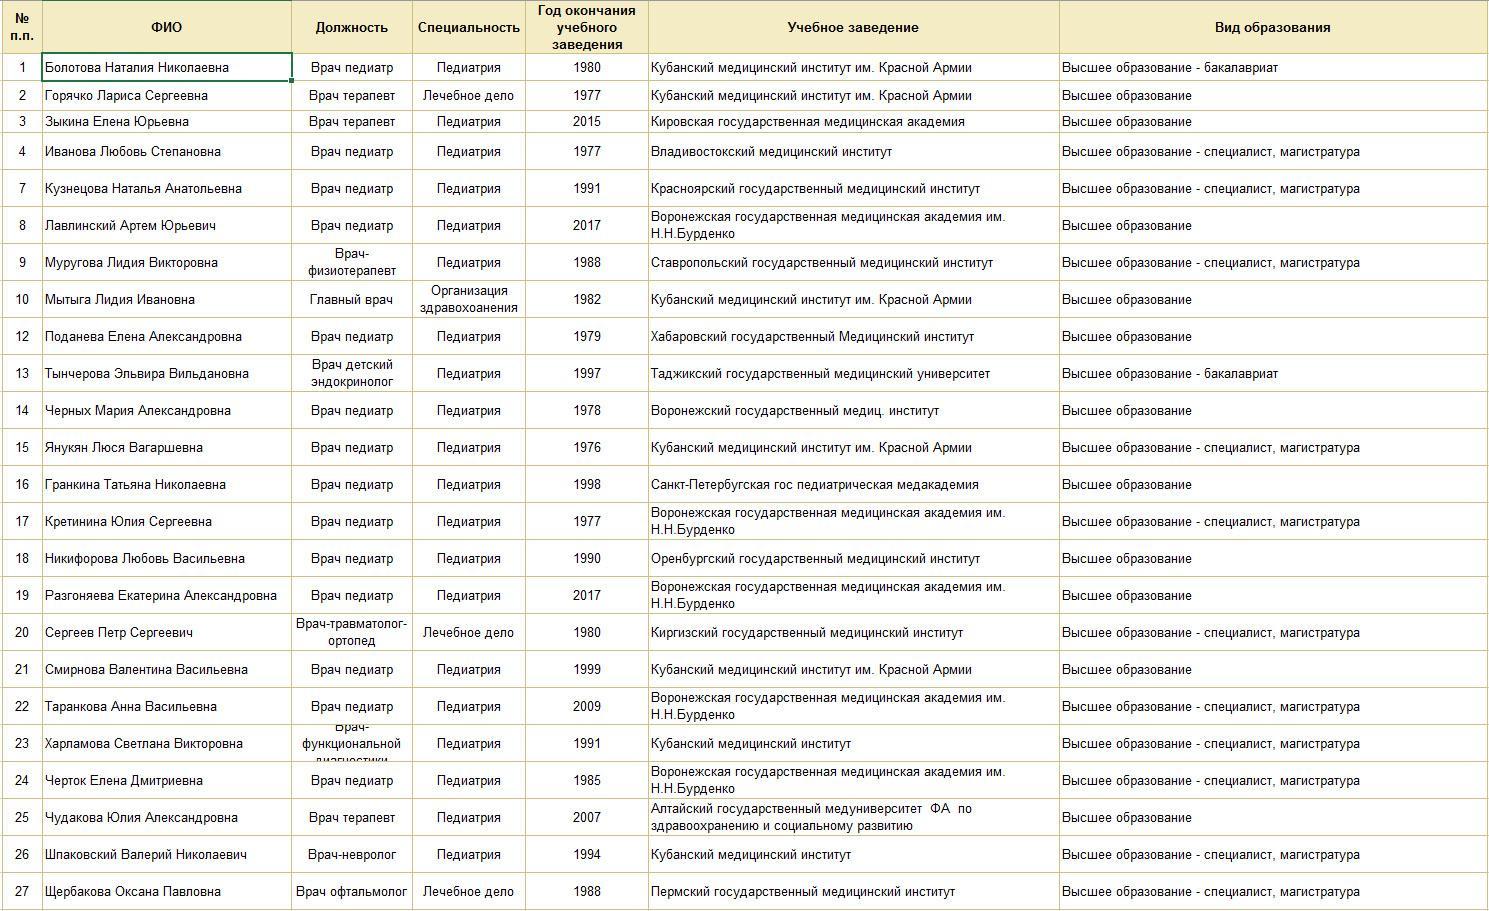Select the Врач детский эндокринолог cell
The width and height of the screenshot is (1489, 911).
(x=352, y=374)
